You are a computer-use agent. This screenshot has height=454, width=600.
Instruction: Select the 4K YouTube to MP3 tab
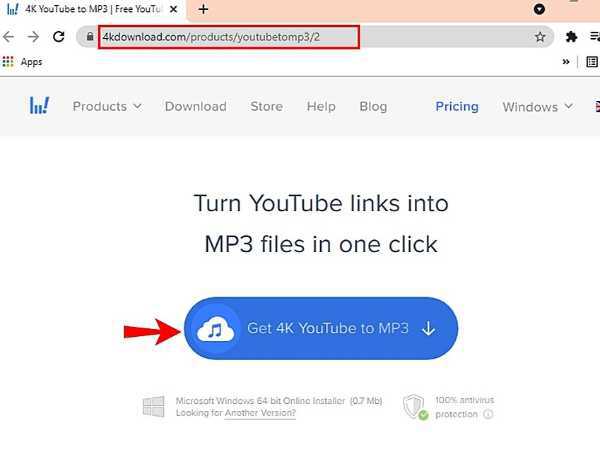[x=90, y=9]
